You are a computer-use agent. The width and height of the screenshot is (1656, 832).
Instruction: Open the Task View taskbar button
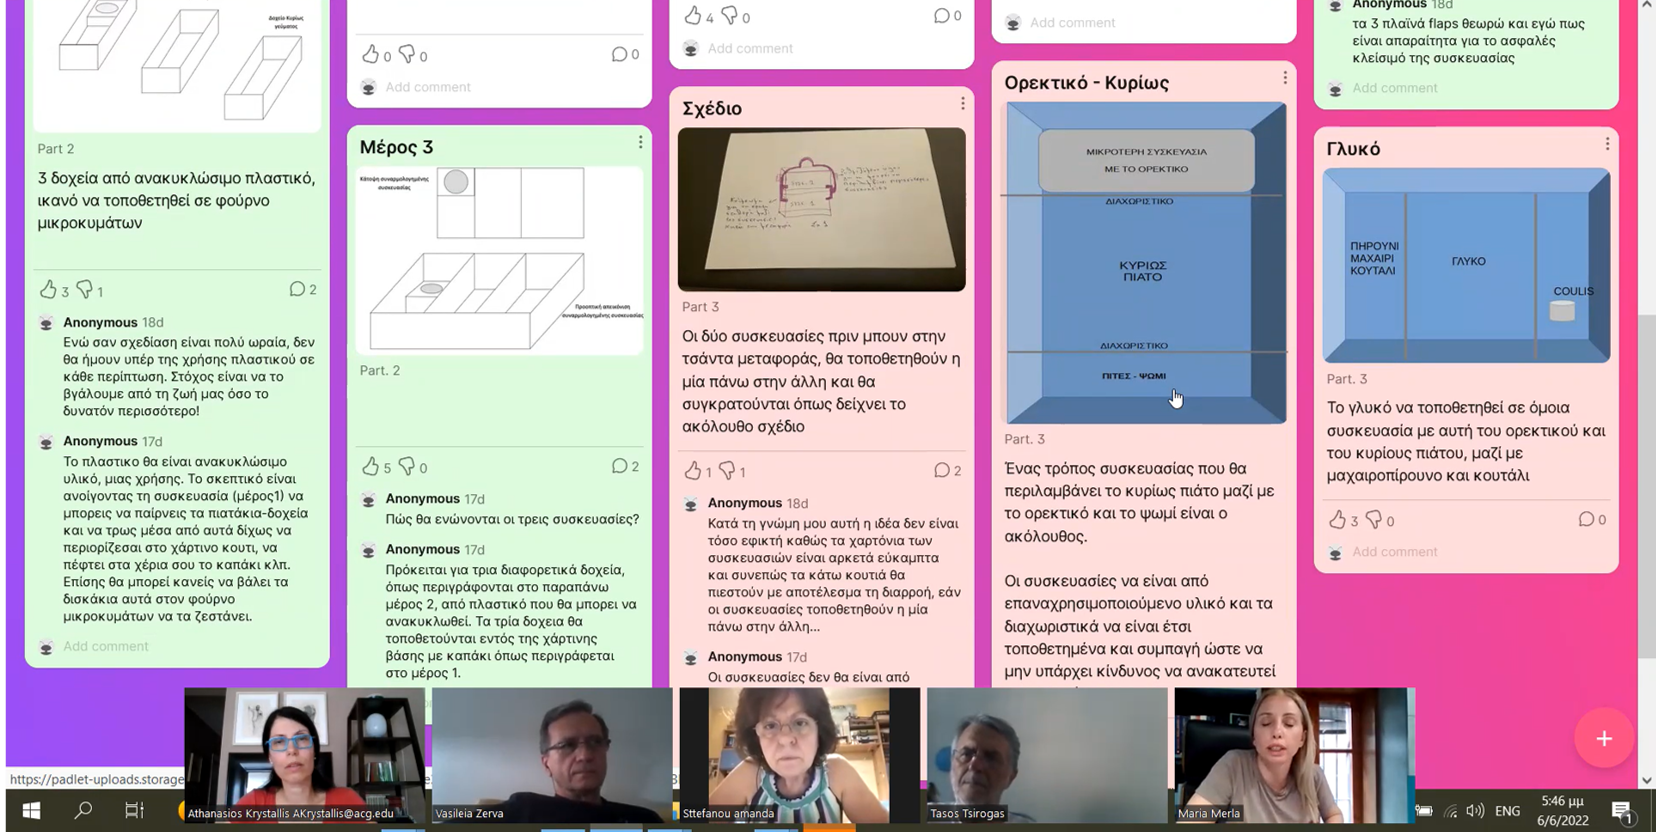134,811
